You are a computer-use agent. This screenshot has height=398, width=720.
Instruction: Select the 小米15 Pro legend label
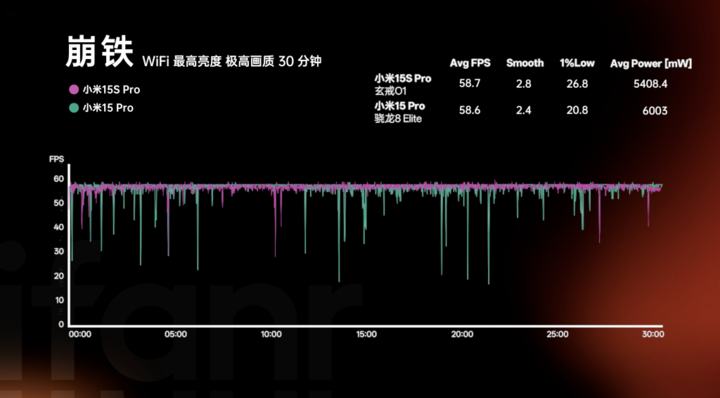pos(108,108)
